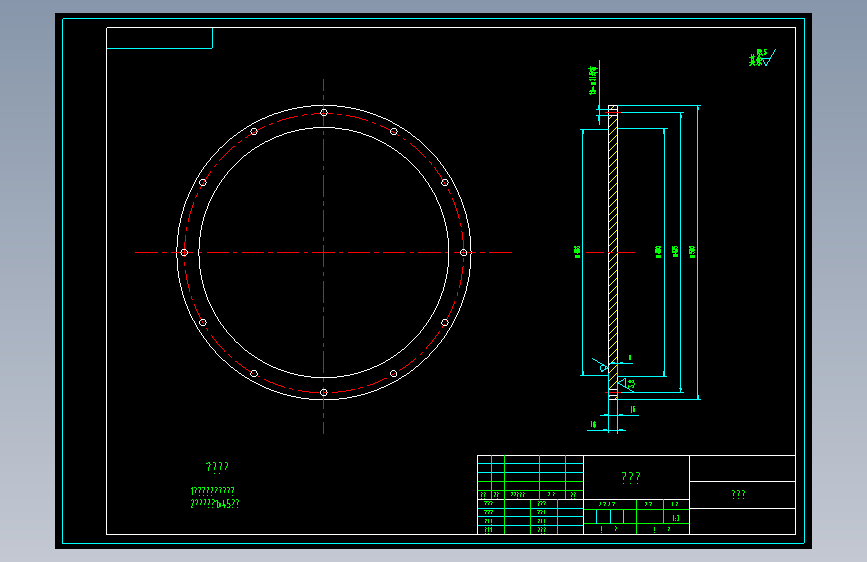The width and height of the screenshot is (867, 562).
Task: Select the note line ending "b45??"
Action: click(x=215, y=503)
